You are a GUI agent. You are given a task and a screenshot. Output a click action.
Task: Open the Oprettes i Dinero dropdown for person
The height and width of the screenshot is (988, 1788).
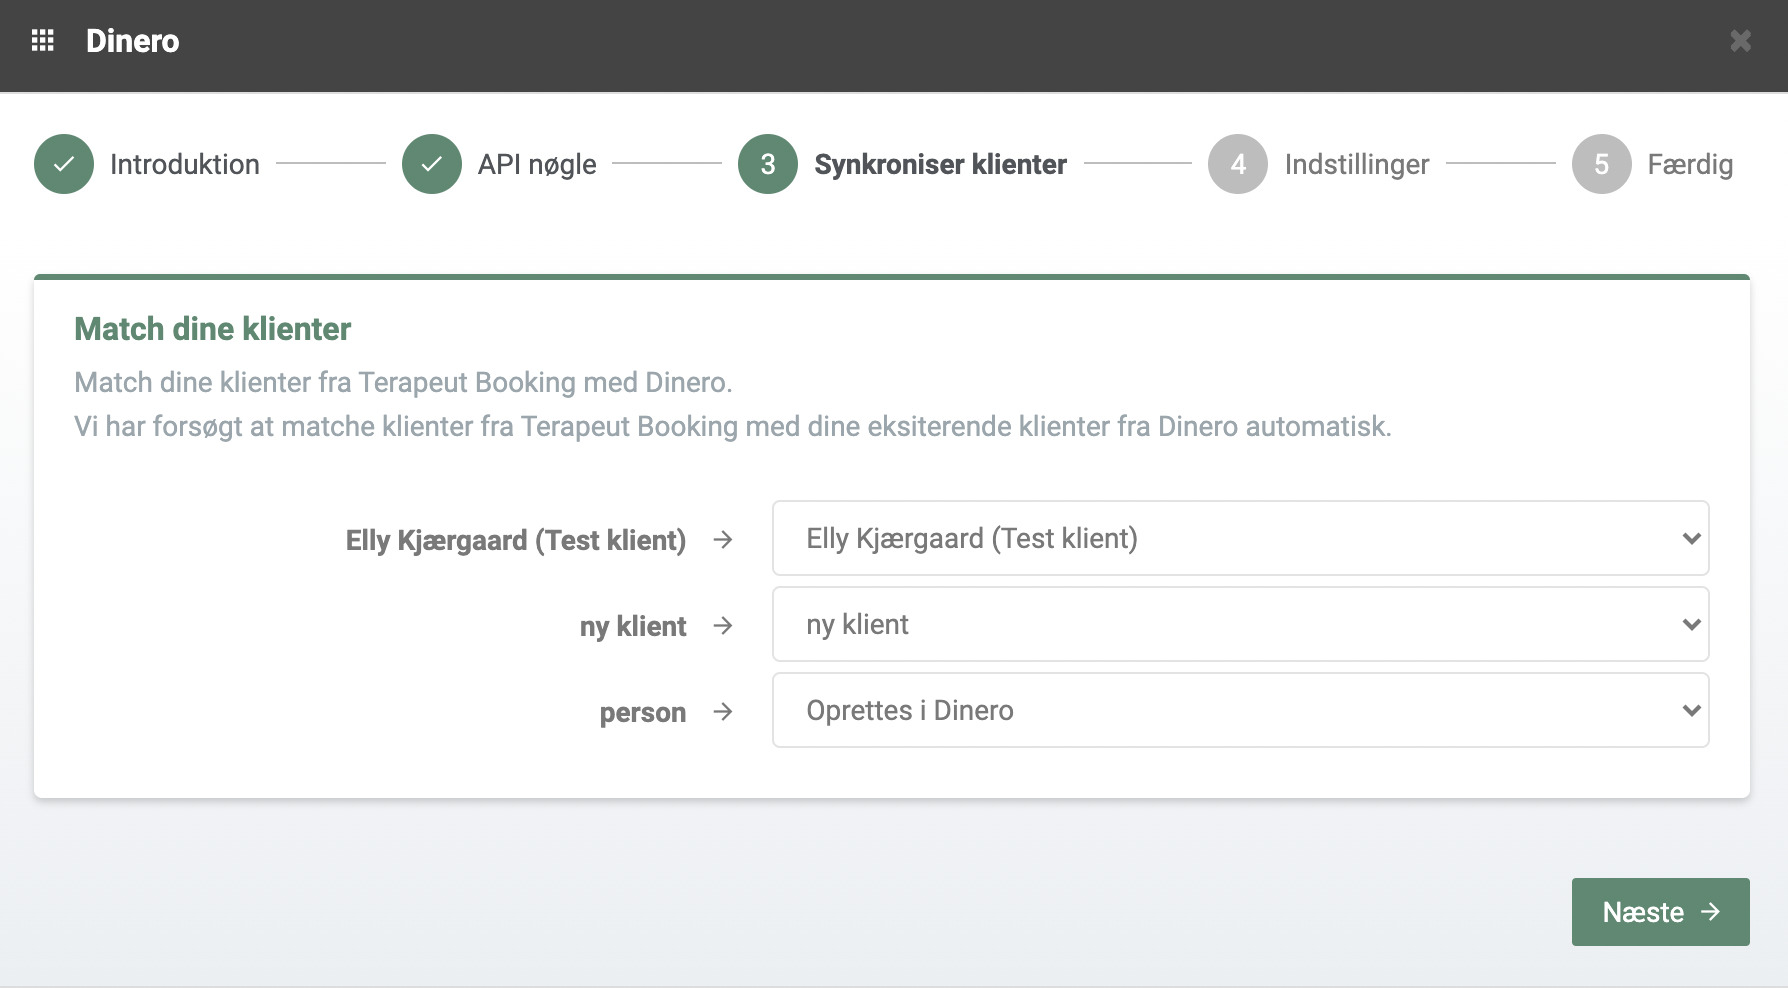(x=1241, y=710)
